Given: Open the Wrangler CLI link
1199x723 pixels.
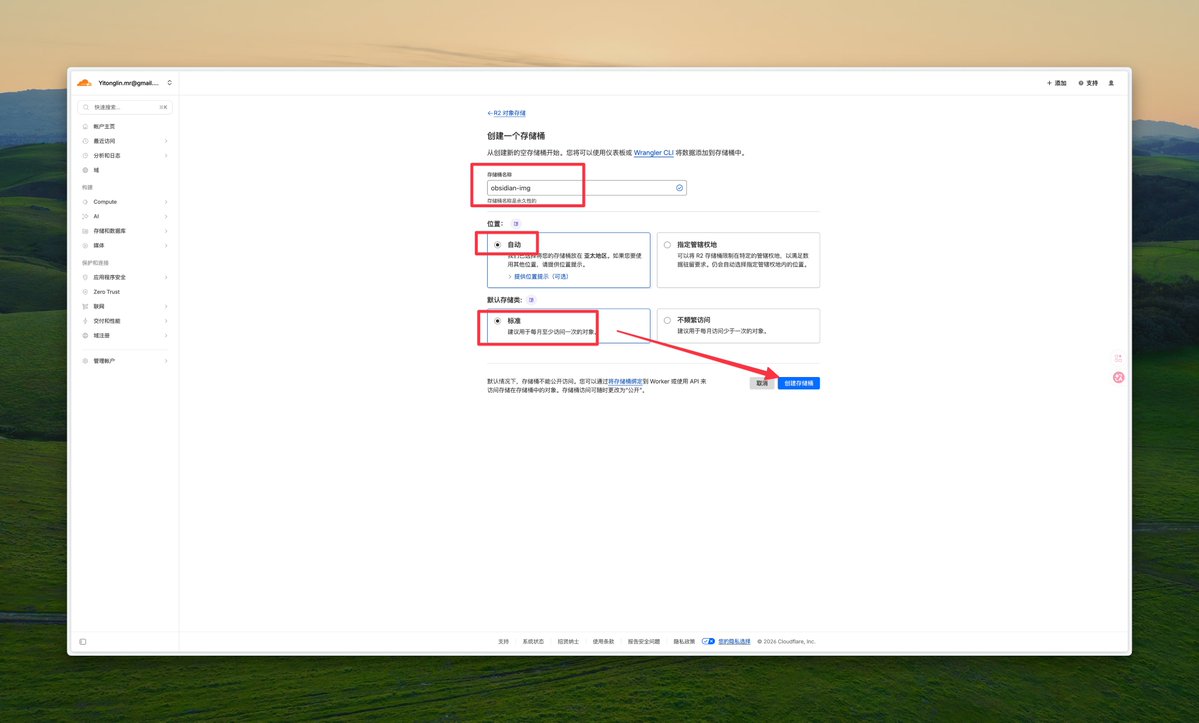Looking at the screenshot, I should [x=654, y=153].
